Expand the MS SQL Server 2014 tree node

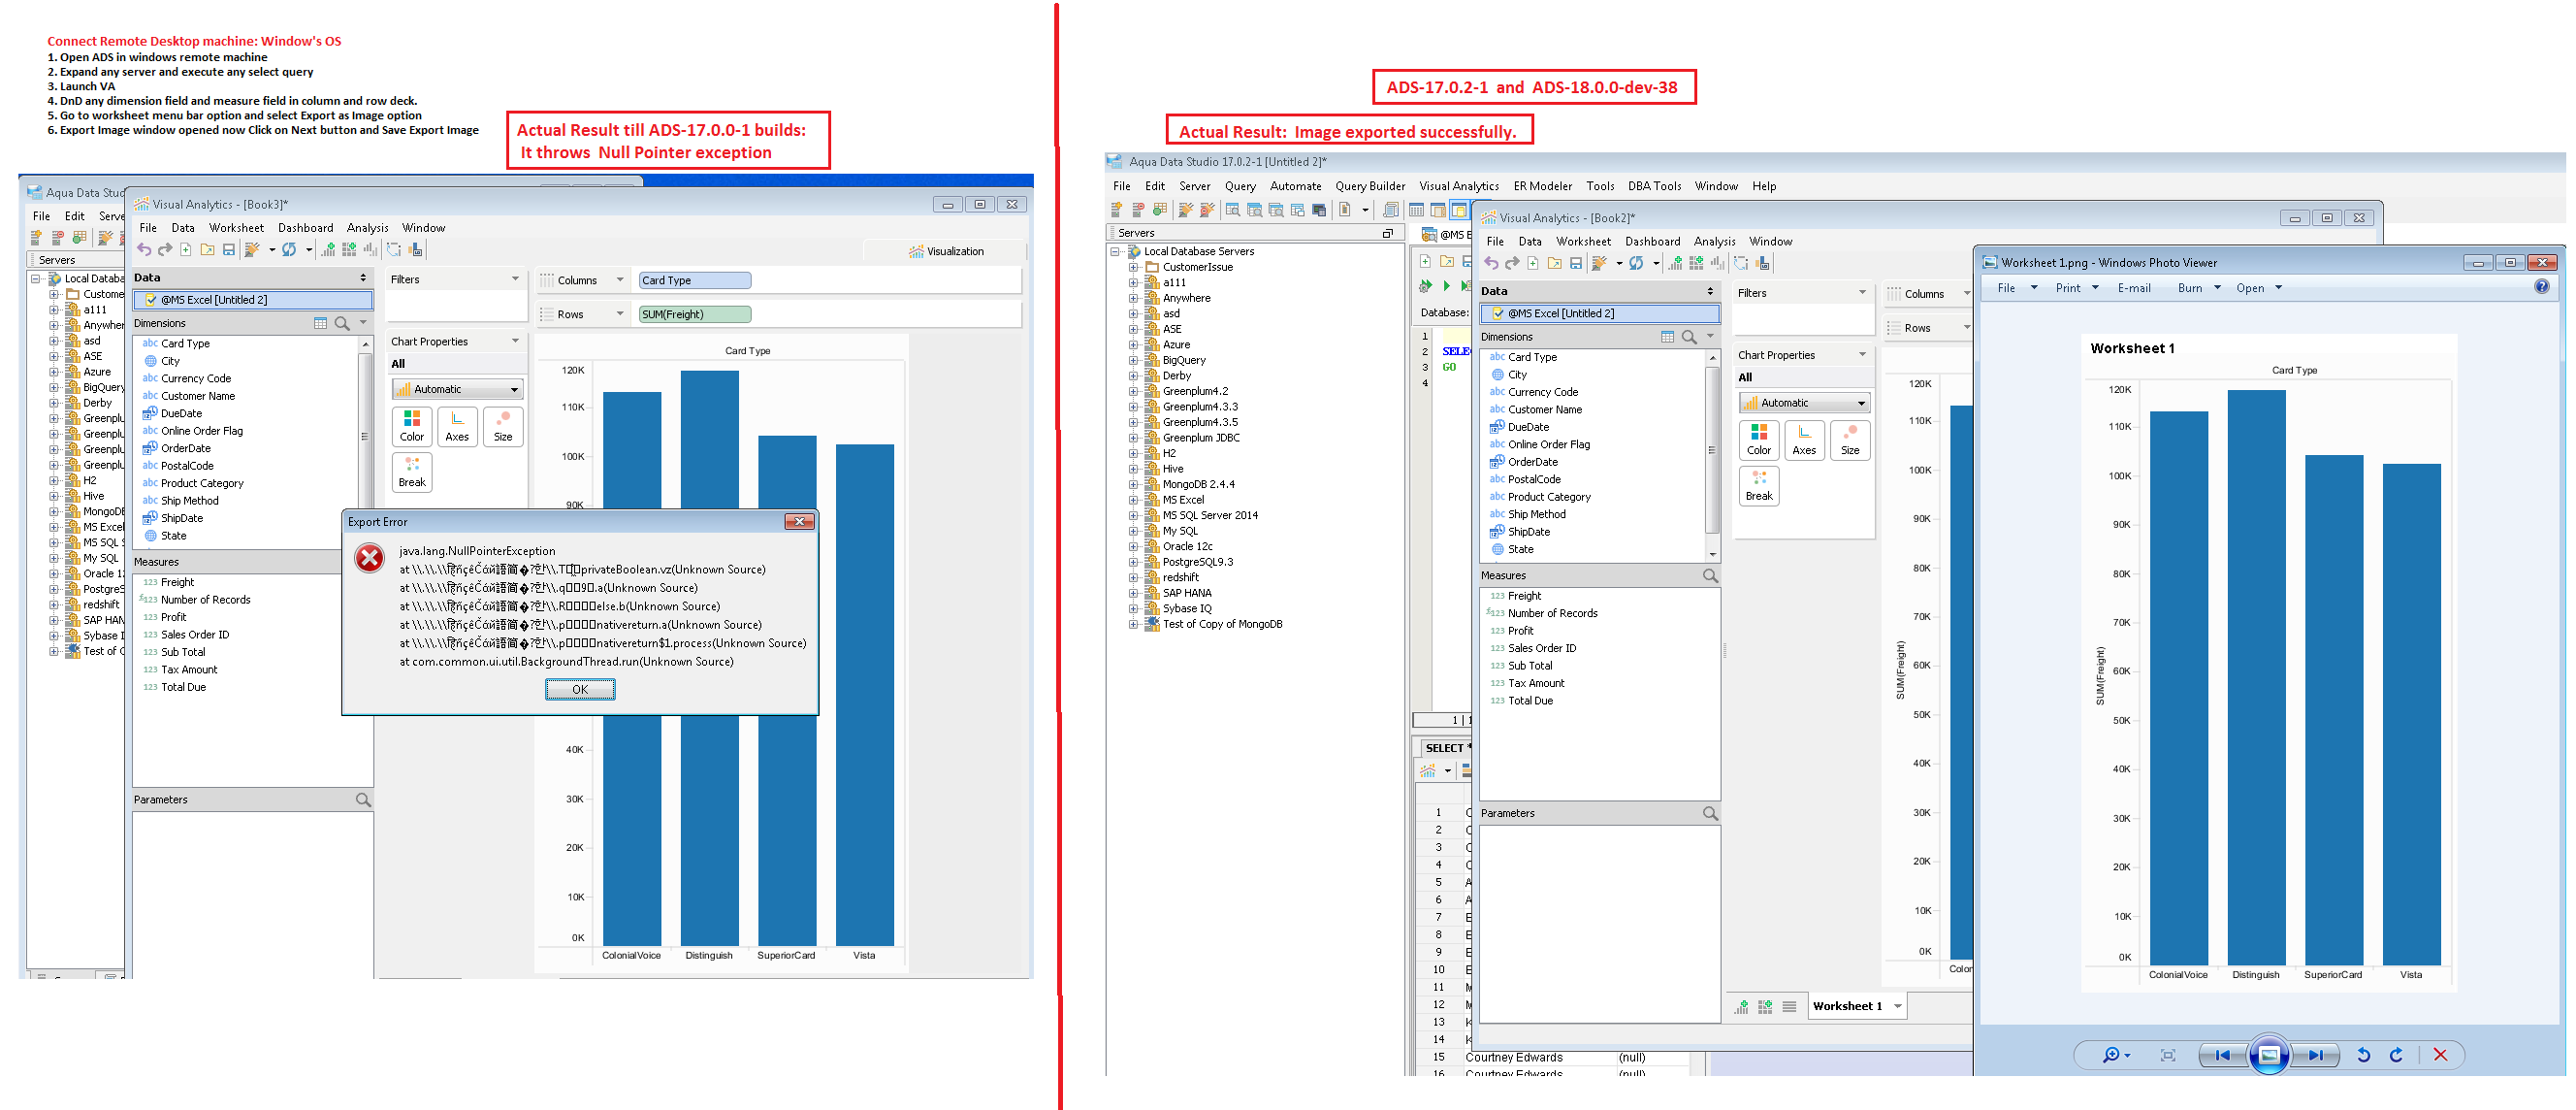(1133, 515)
